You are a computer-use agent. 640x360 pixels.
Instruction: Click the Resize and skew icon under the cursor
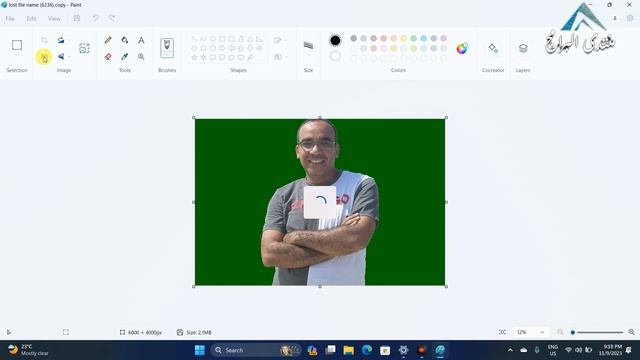(x=44, y=57)
